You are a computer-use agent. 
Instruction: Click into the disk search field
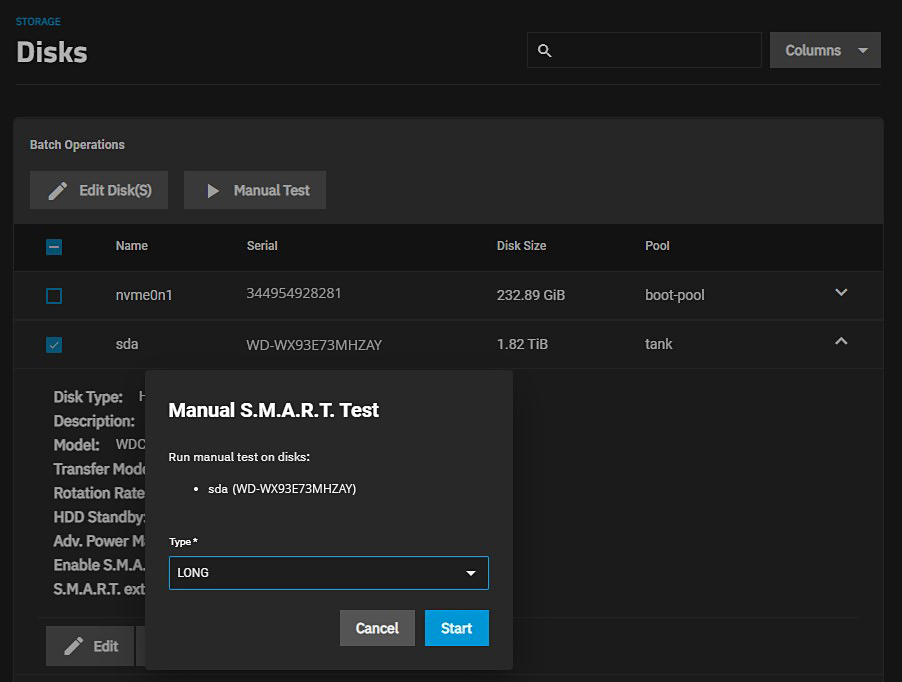tap(655, 50)
